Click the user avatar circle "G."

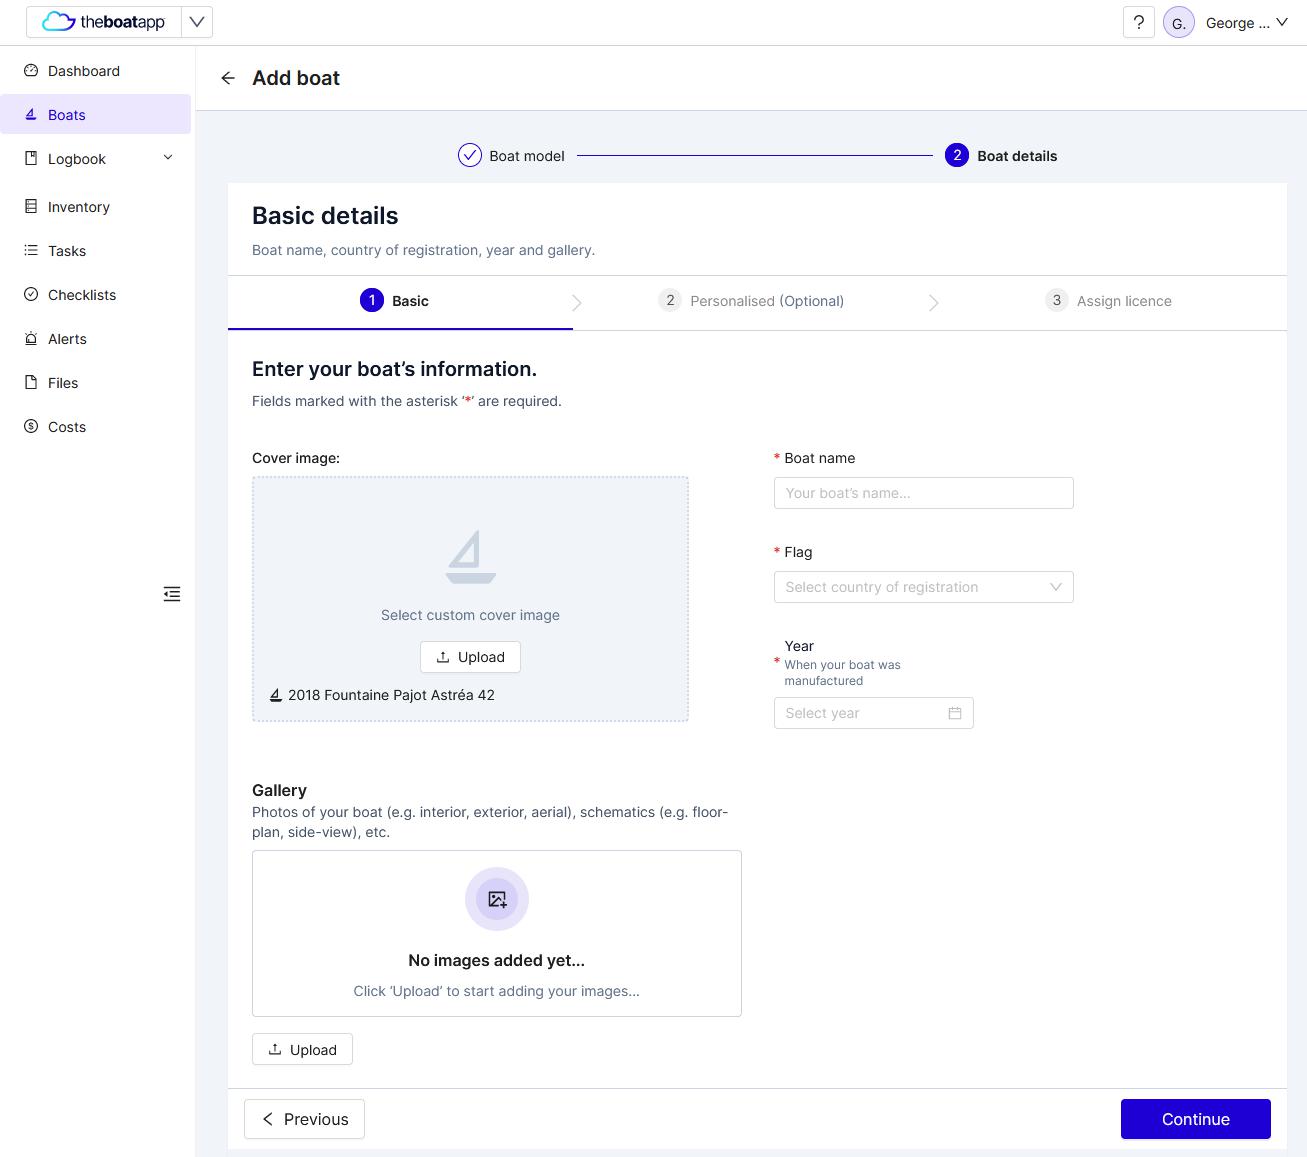tap(1179, 23)
